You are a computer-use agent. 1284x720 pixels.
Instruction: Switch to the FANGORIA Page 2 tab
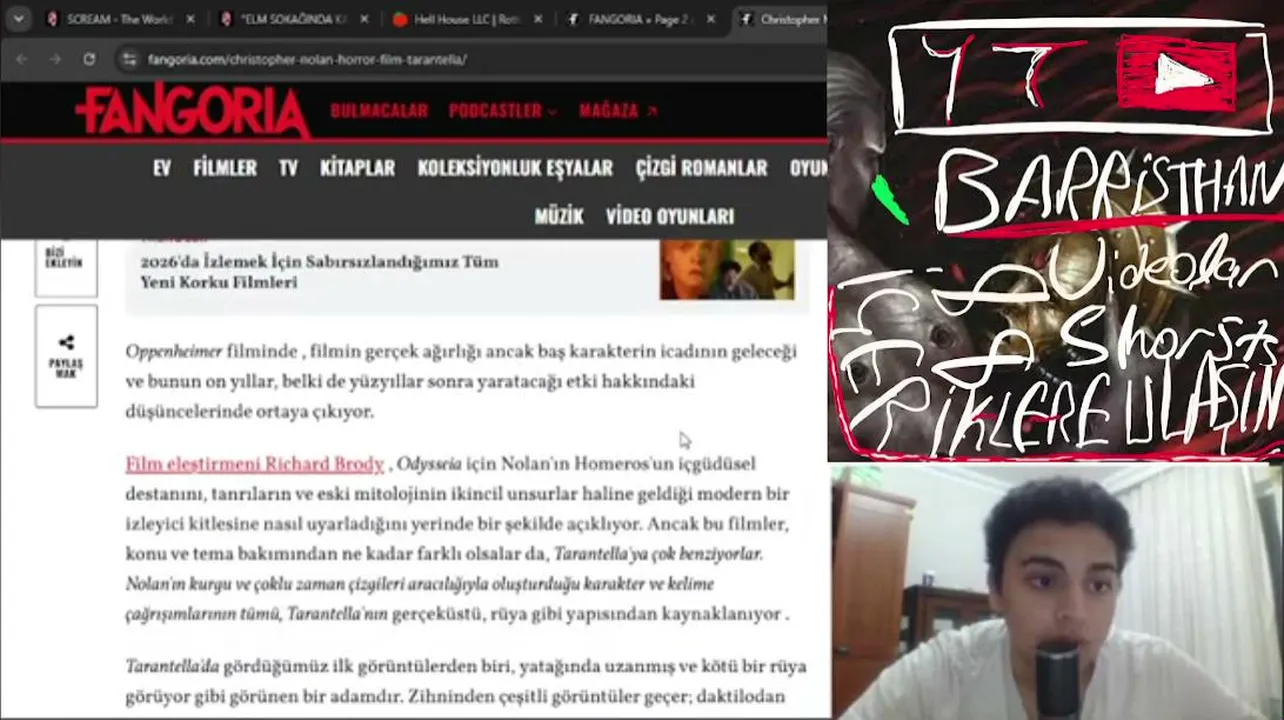(x=642, y=19)
